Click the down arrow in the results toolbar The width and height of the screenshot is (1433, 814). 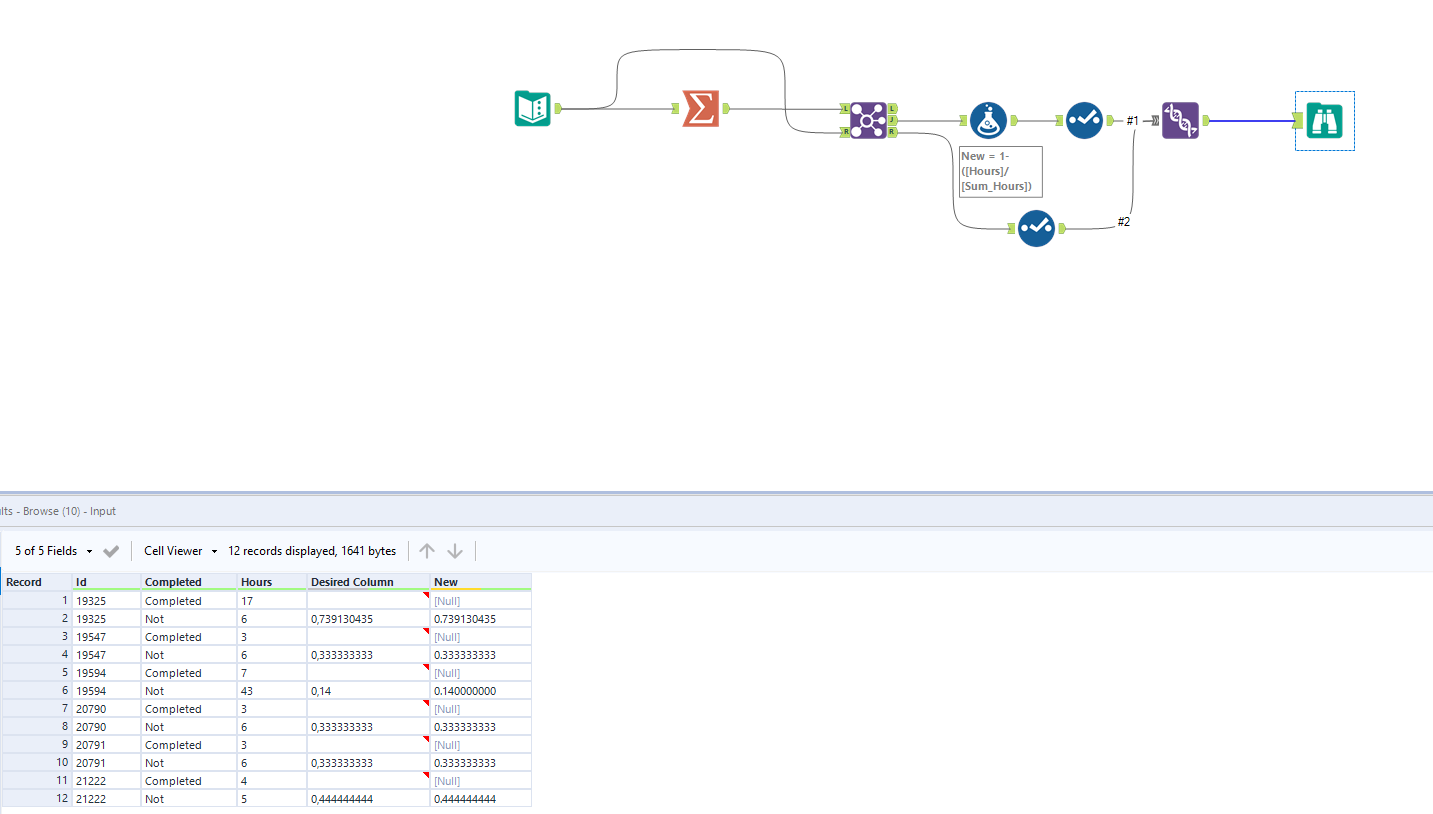456,550
